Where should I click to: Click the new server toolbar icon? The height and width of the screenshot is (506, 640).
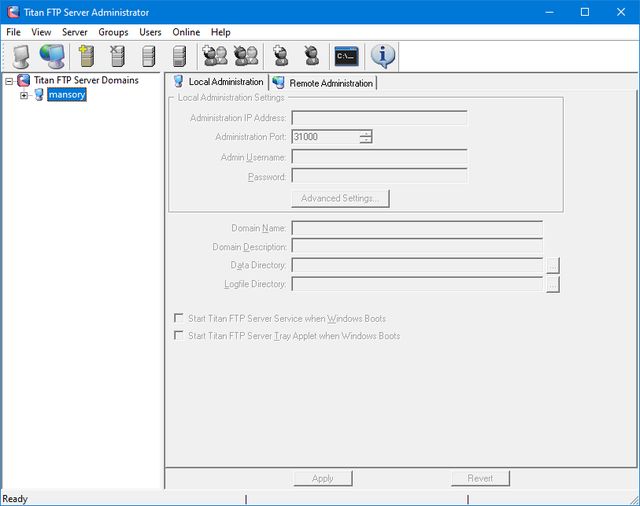click(86, 56)
